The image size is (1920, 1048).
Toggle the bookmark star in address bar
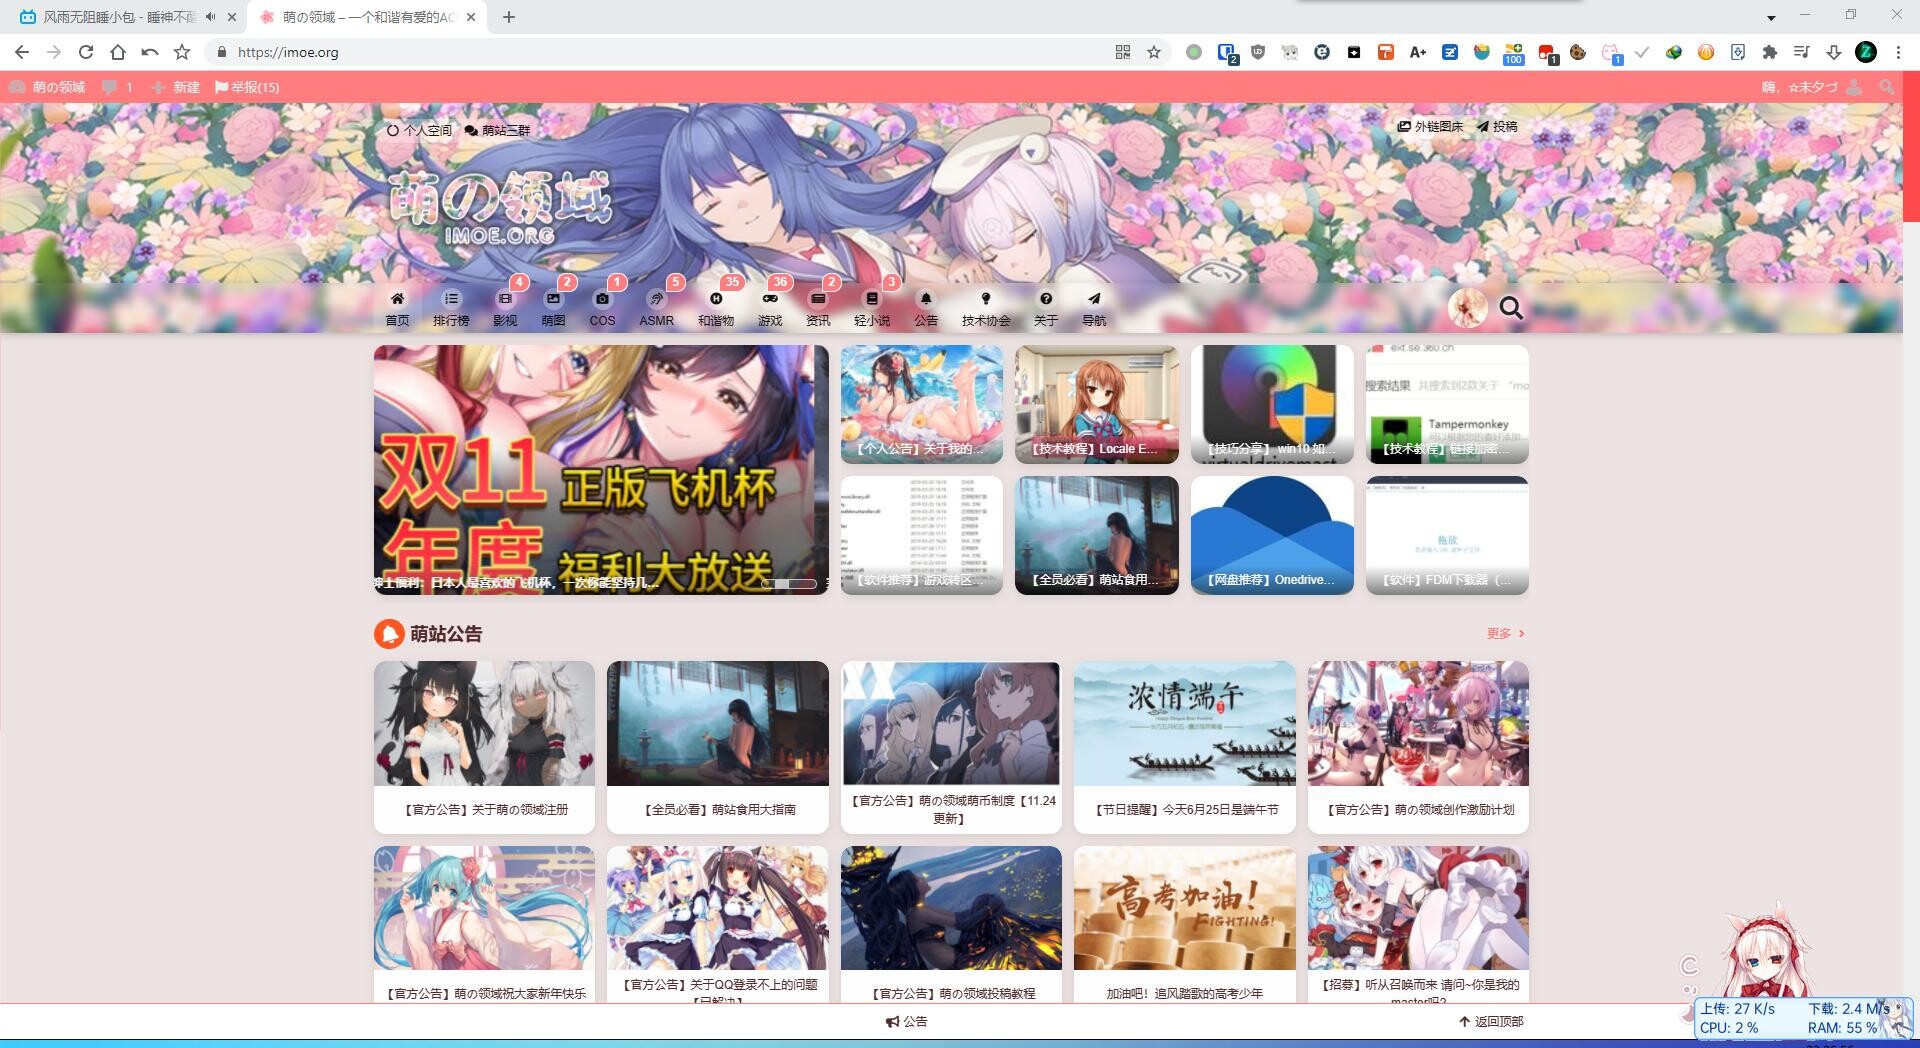point(1154,52)
